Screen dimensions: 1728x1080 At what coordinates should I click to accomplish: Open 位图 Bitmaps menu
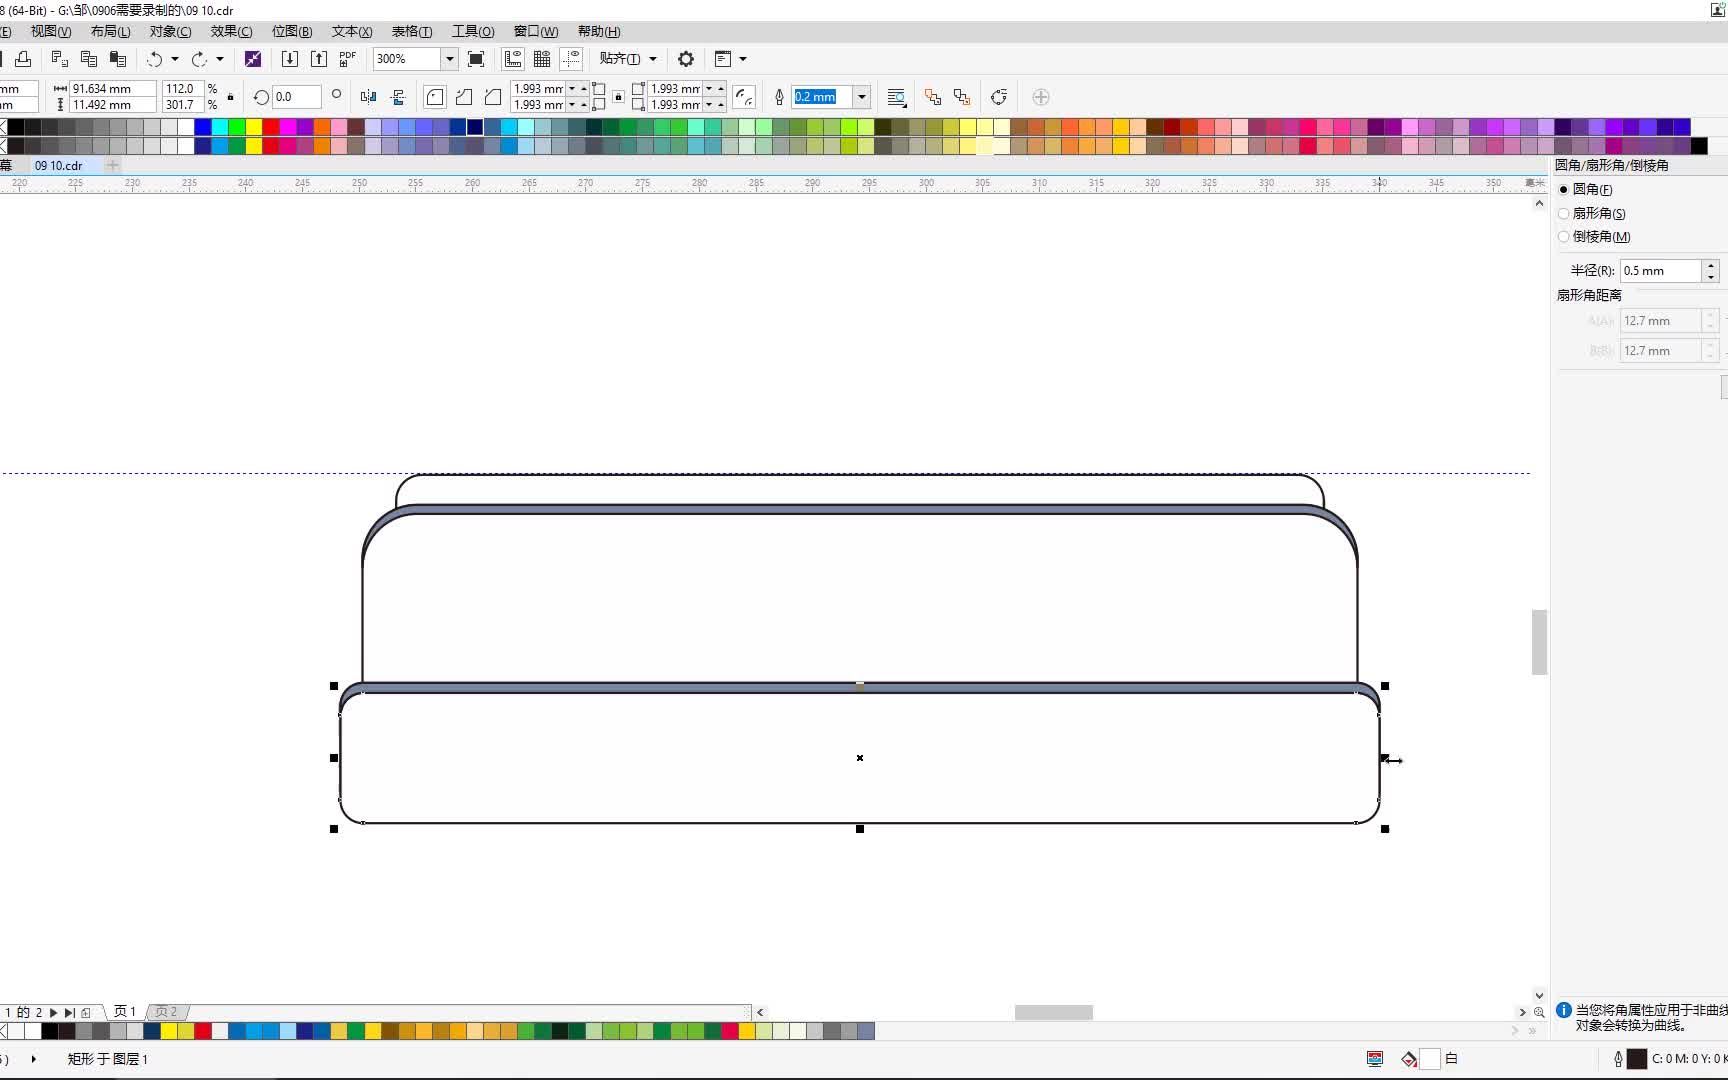[x=292, y=32]
